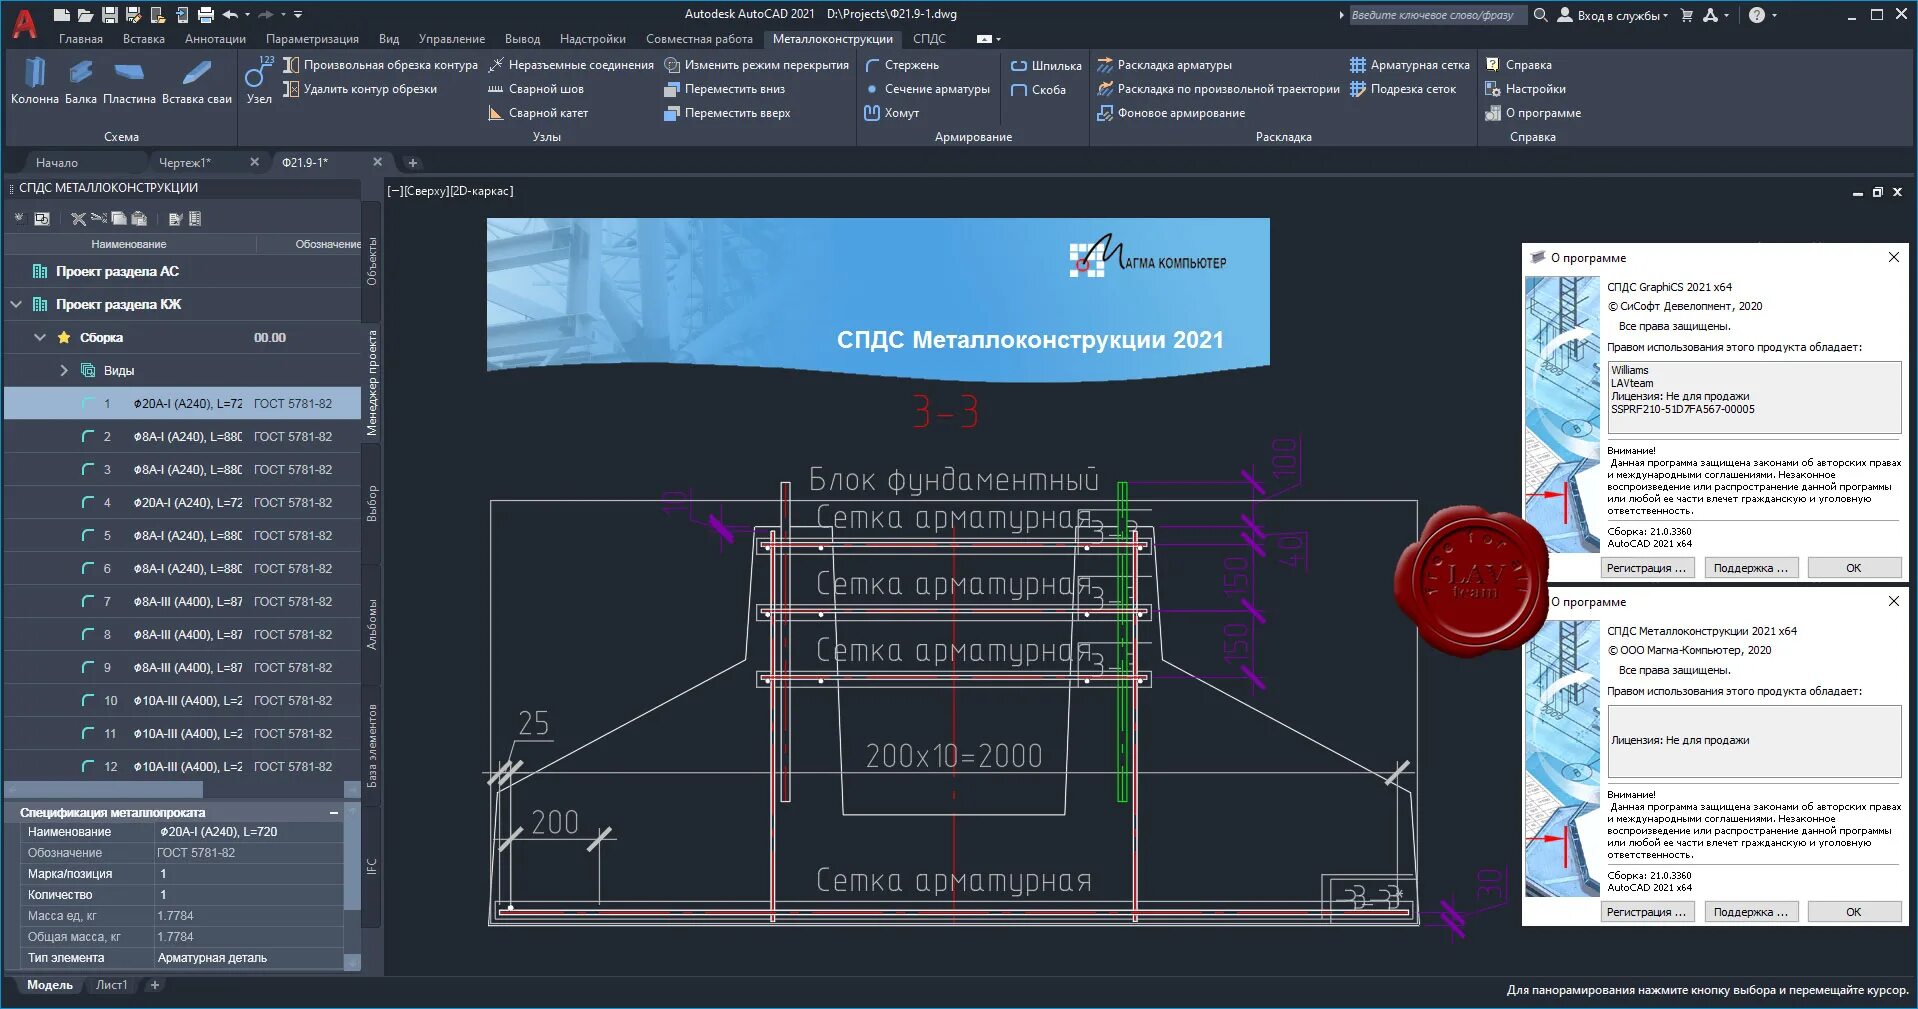Open the Help question-mark dropdown arrow
The height and width of the screenshot is (1009, 1918).
coord(1774,15)
